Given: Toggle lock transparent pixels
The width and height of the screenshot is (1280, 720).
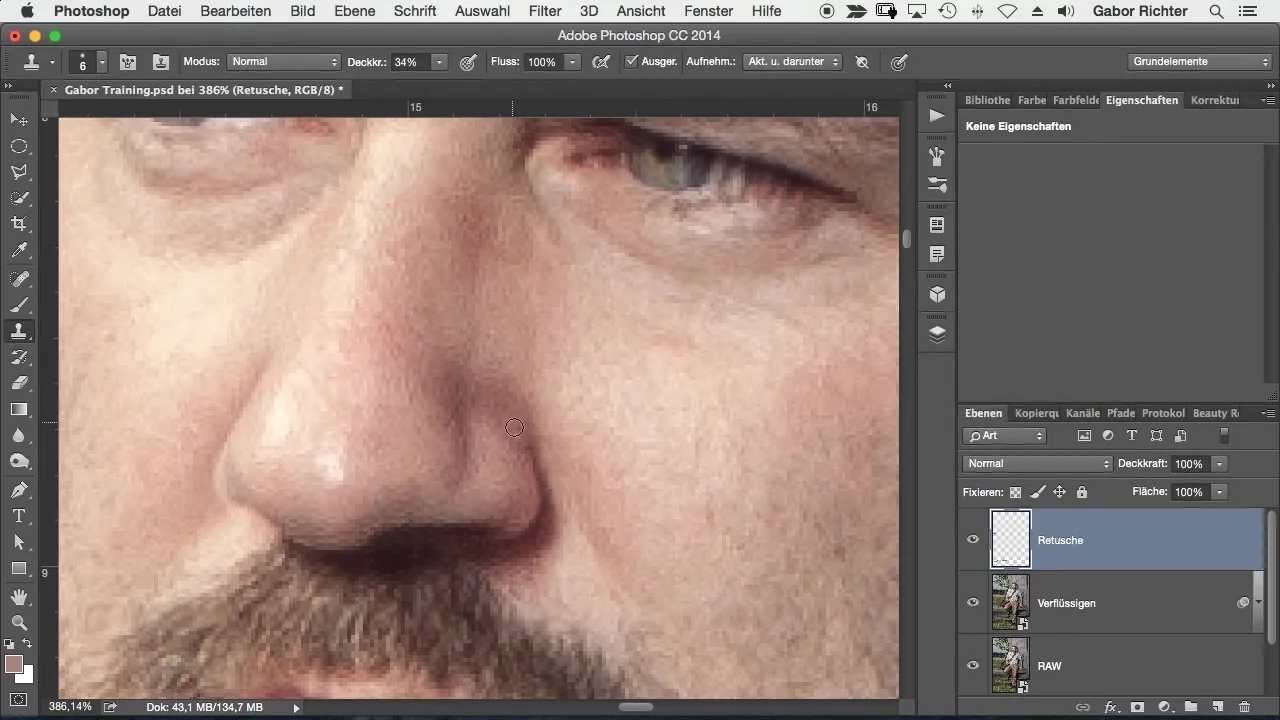Looking at the screenshot, I should click(1016, 492).
